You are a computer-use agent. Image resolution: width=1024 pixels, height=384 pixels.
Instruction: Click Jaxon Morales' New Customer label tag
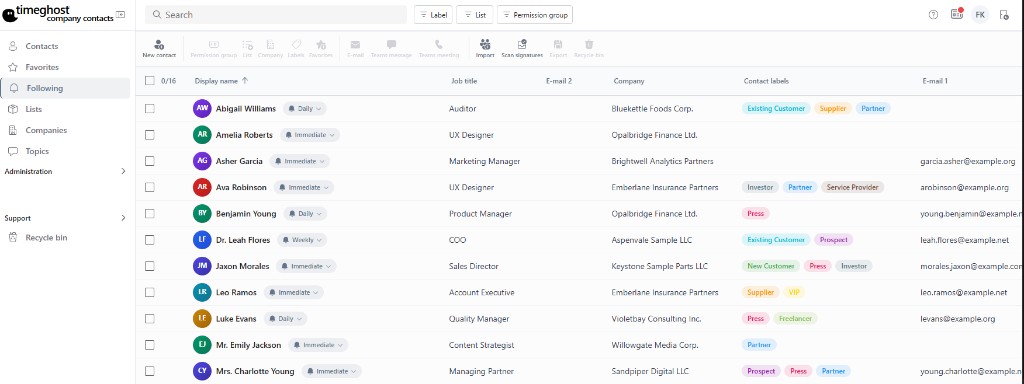click(771, 266)
